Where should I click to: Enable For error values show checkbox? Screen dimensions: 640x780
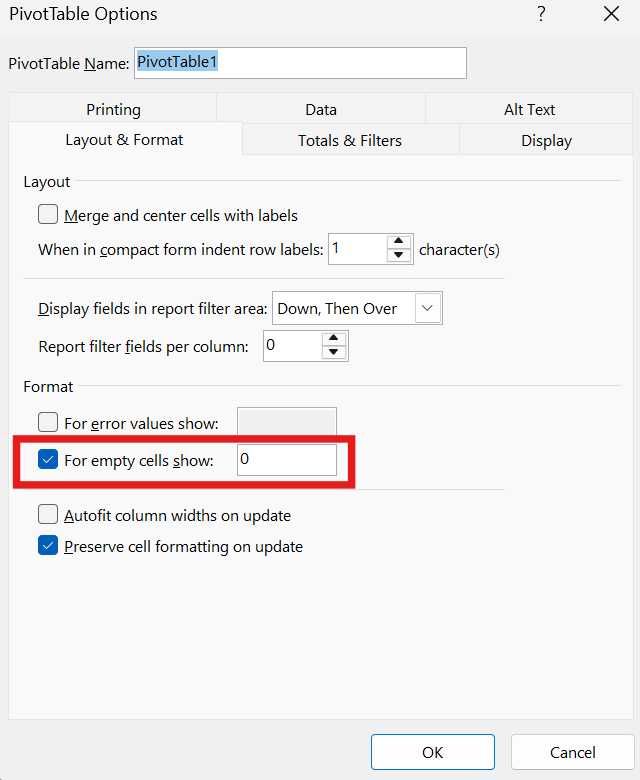[48, 422]
